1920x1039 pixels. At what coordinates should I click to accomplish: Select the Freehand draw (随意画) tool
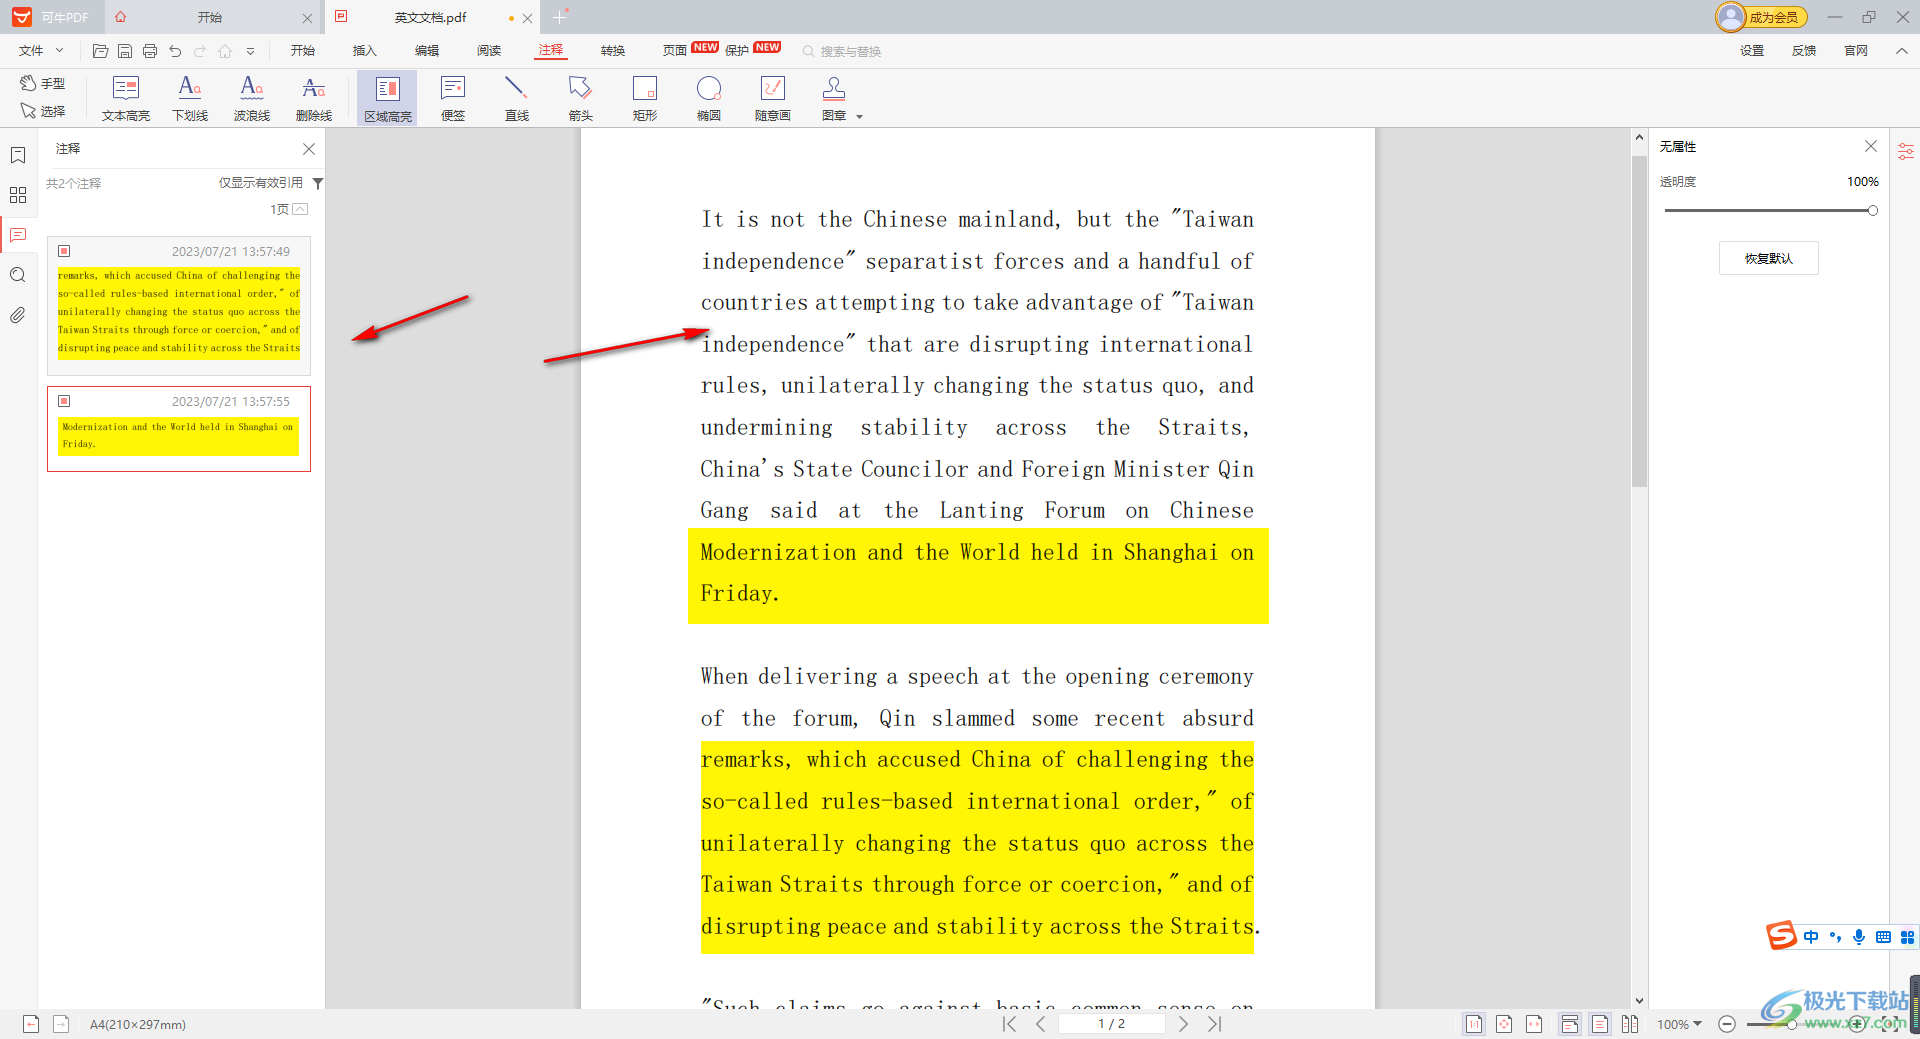click(x=772, y=98)
